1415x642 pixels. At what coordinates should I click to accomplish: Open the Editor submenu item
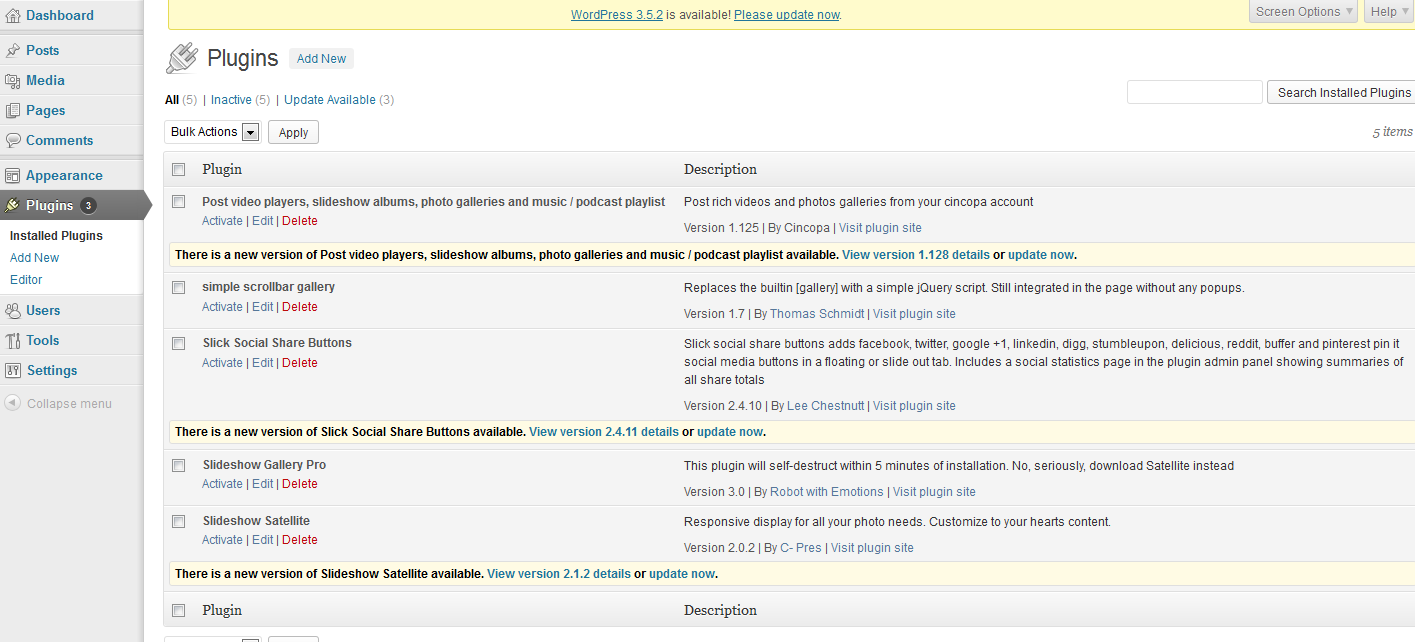[x=26, y=280]
